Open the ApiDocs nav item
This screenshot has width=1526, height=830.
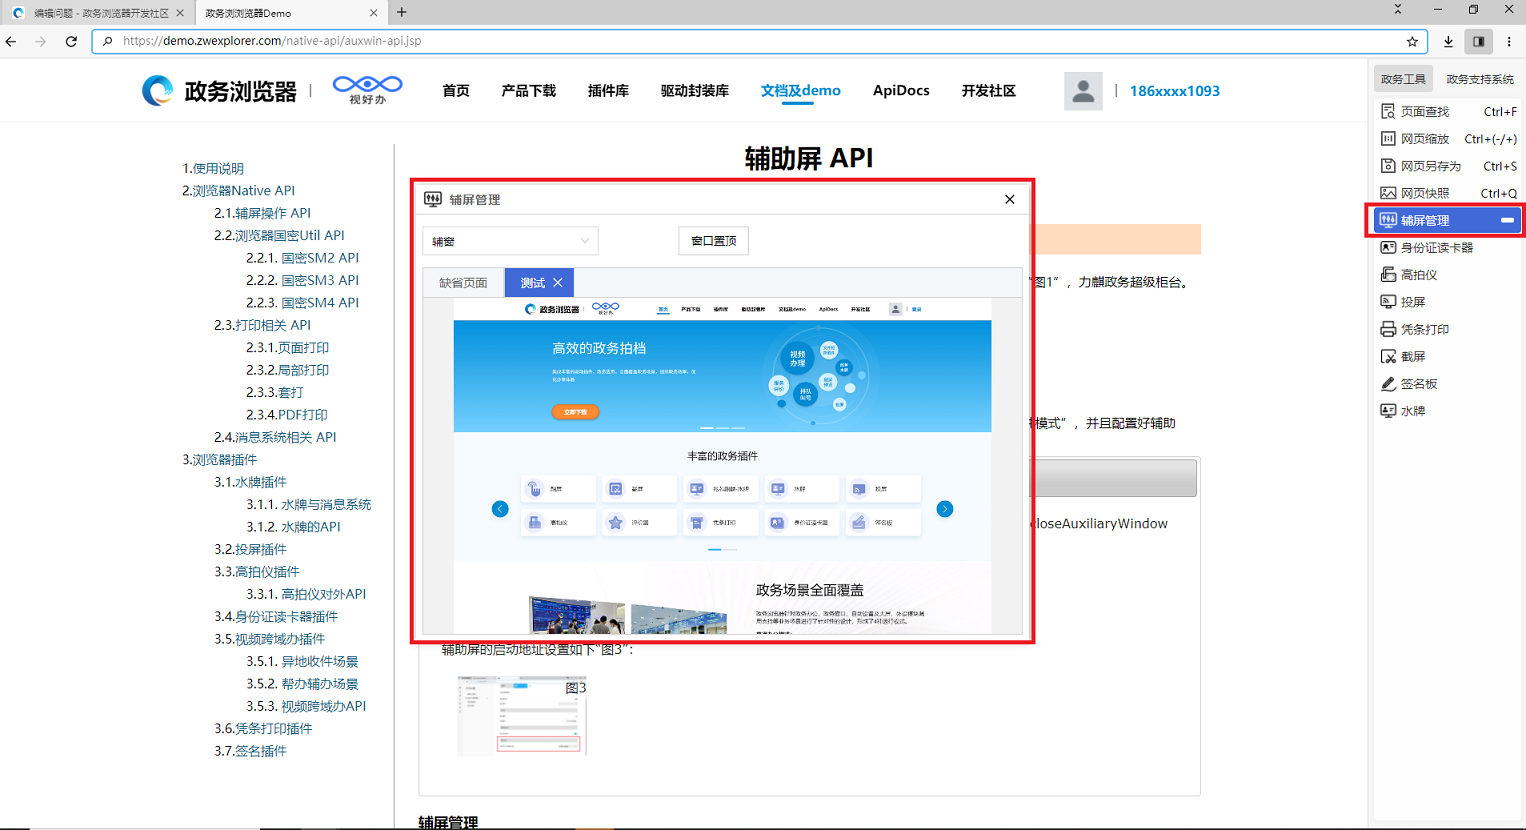[901, 91]
